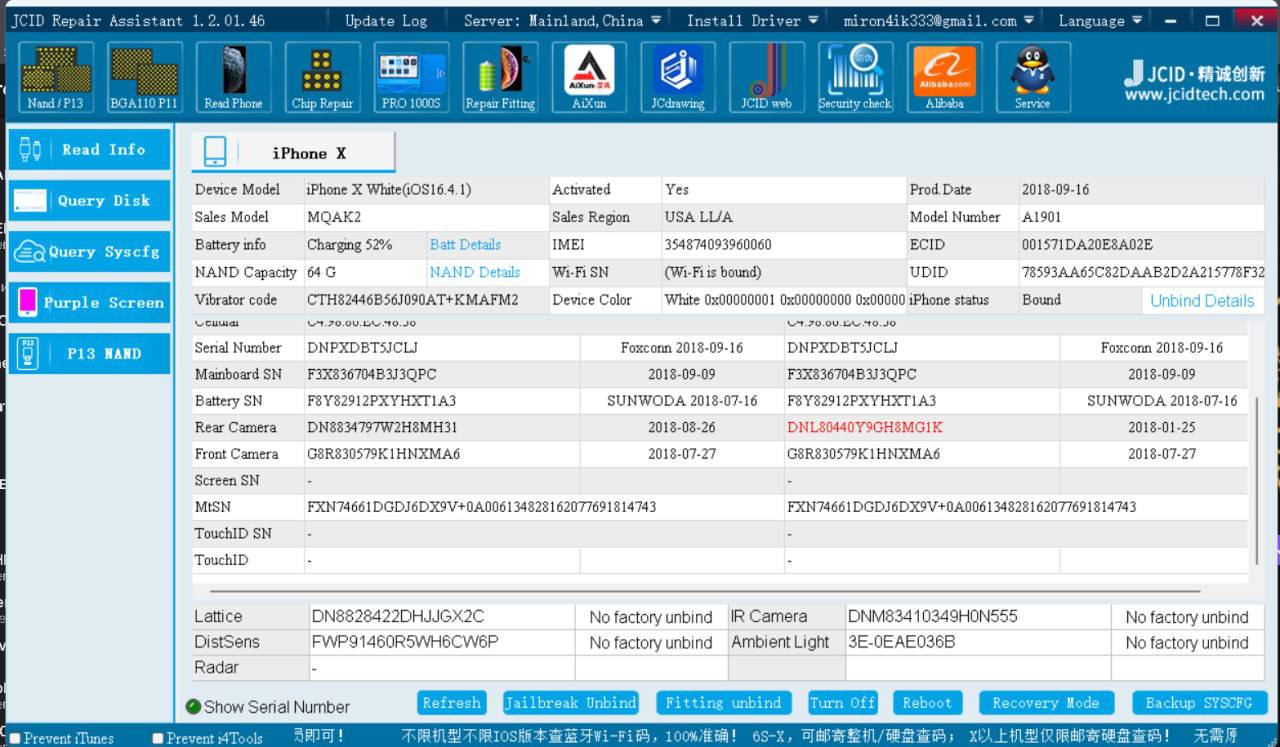Image resolution: width=1280 pixels, height=747 pixels.
Task: Select the Vibrator code CTH82446B56J090AT+KMAFM2
Action: 413,300
